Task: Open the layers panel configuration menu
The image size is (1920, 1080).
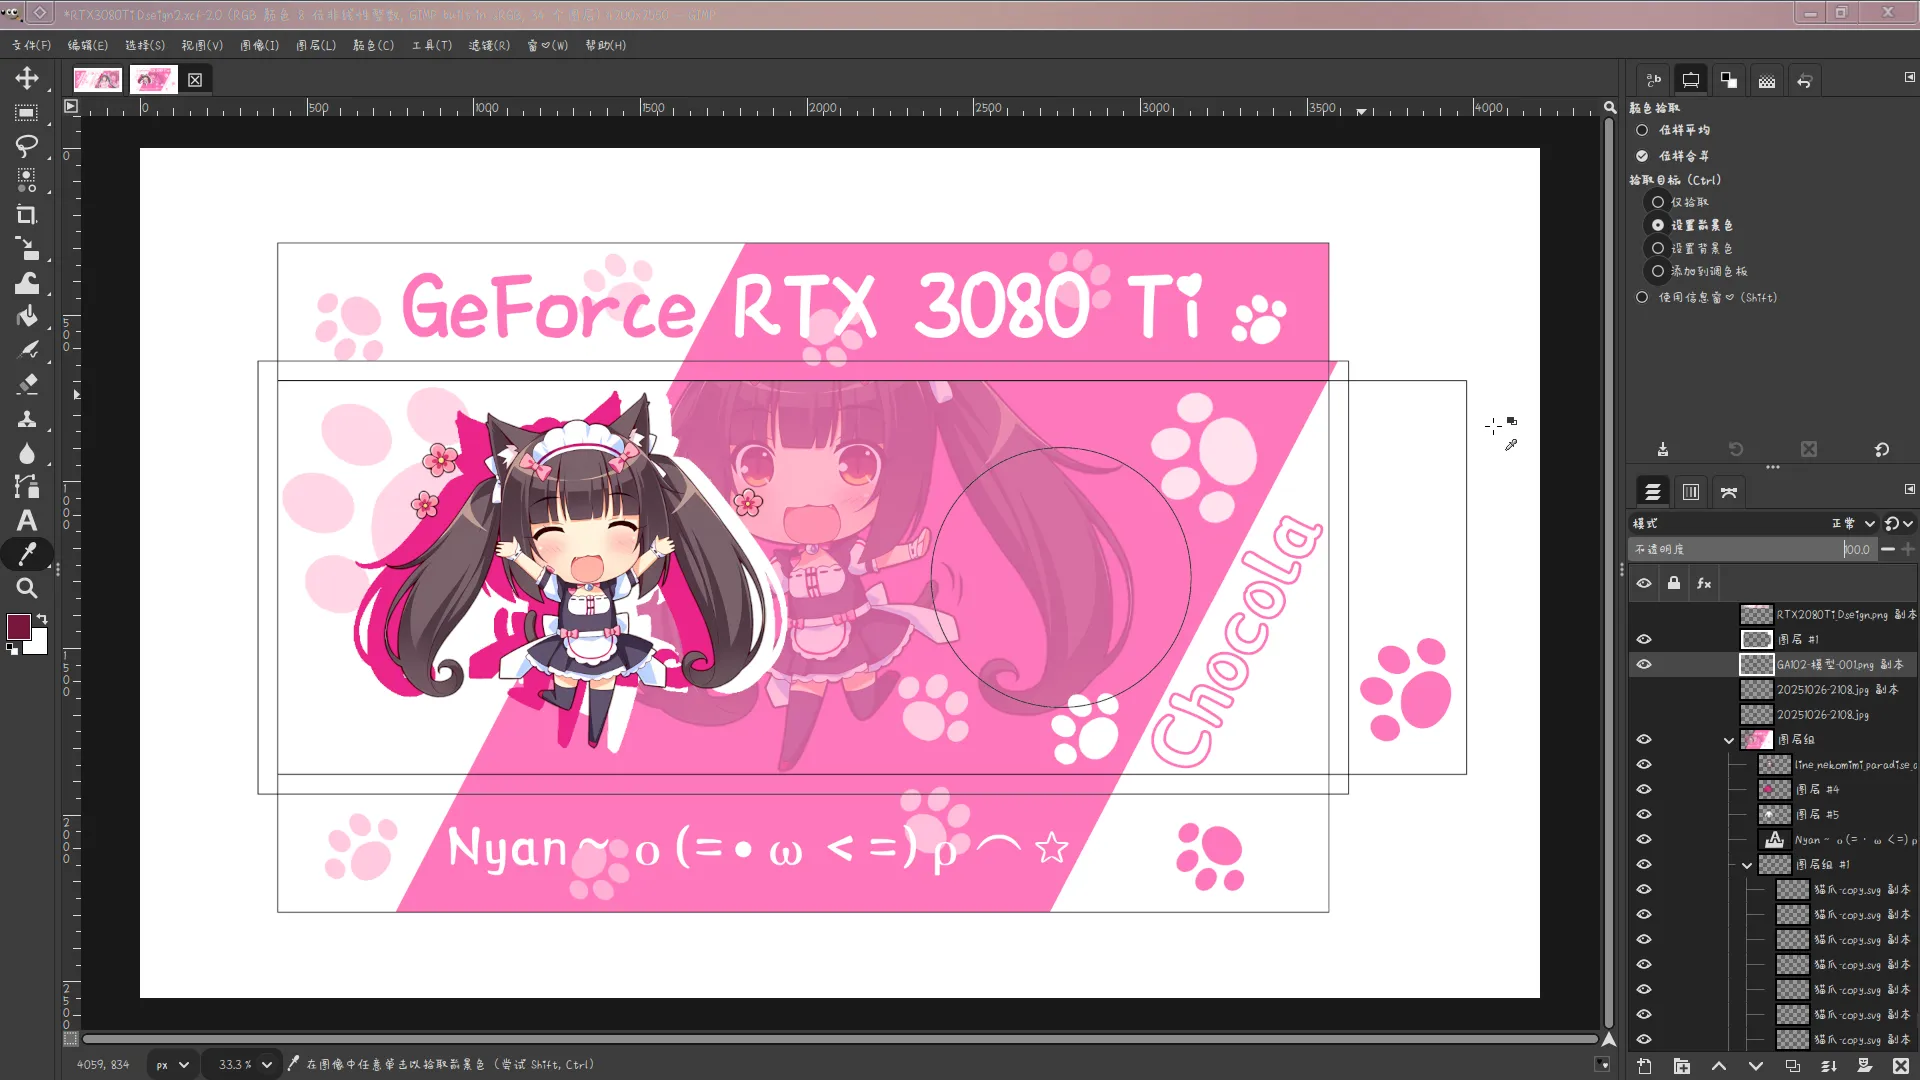Action: [1909, 489]
